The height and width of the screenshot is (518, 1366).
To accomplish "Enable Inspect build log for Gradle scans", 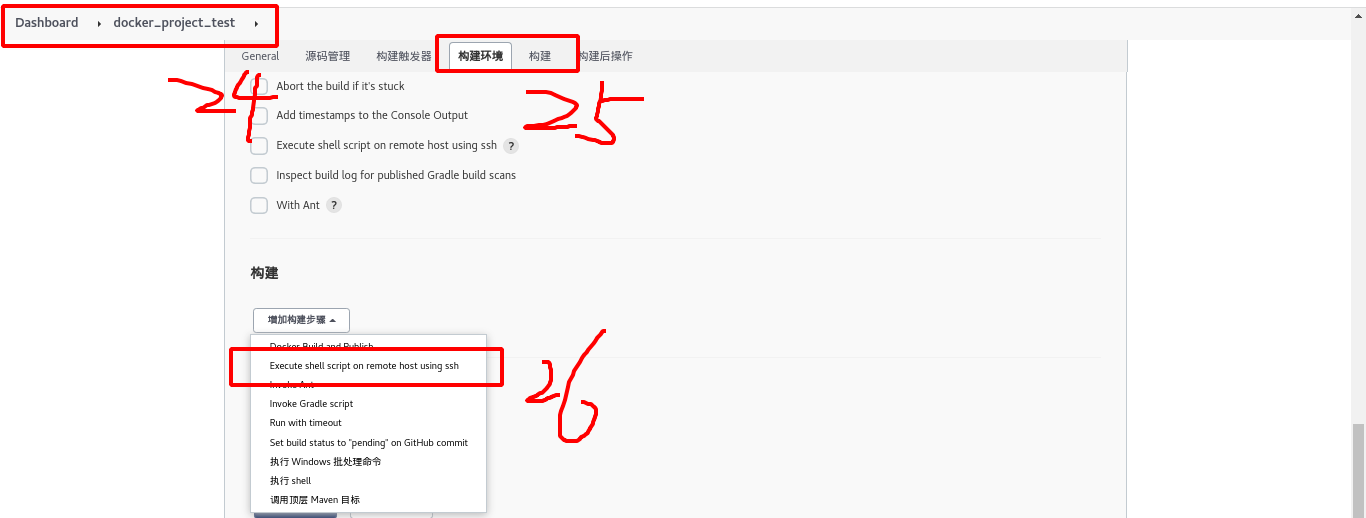I will 259,175.
